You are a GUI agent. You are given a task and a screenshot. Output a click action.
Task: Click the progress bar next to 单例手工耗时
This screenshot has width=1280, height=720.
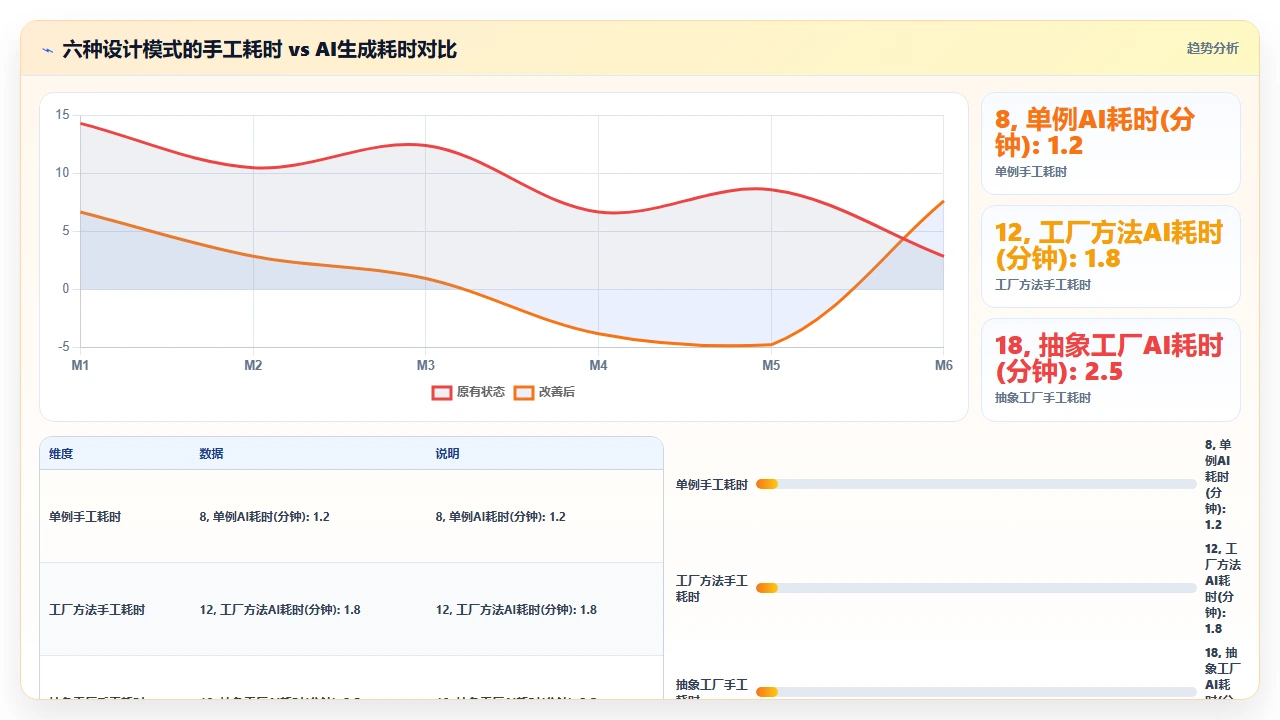[x=976, y=484]
